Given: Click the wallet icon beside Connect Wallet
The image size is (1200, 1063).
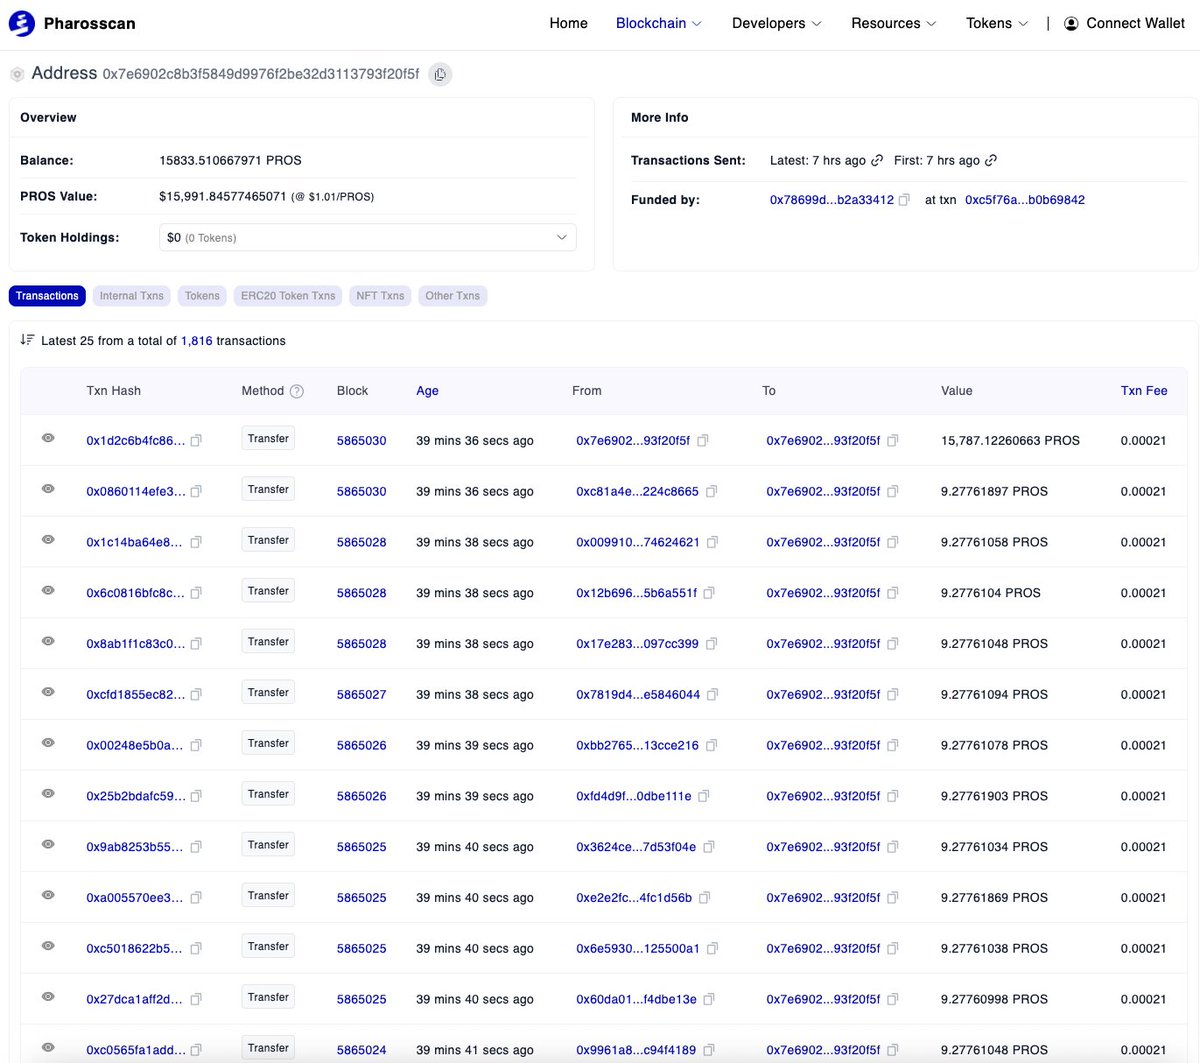Looking at the screenshot, I should coord(1071,23).
